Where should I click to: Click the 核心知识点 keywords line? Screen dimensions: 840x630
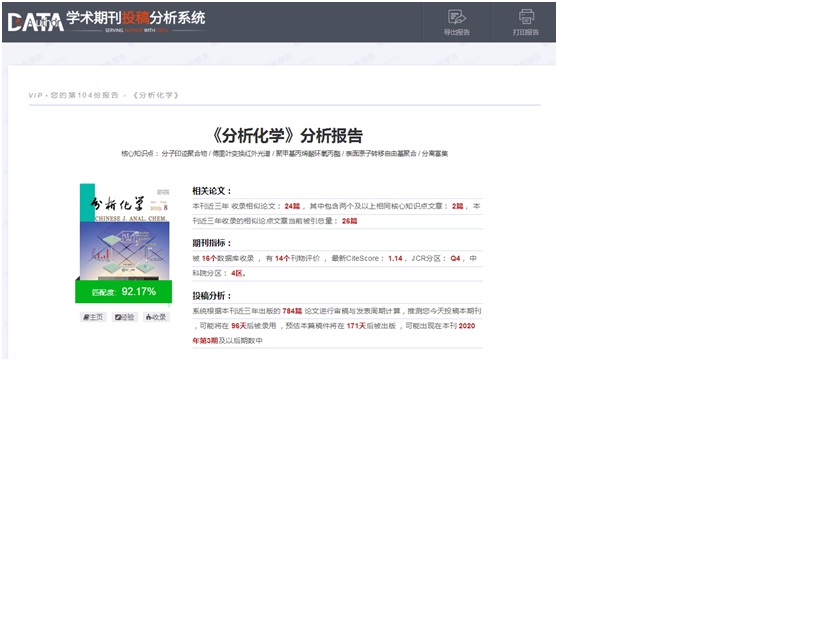(x=284, y=154)
